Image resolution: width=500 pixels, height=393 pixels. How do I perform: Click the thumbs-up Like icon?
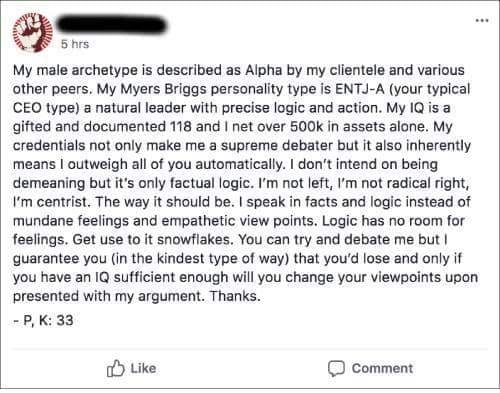point(115,368)
